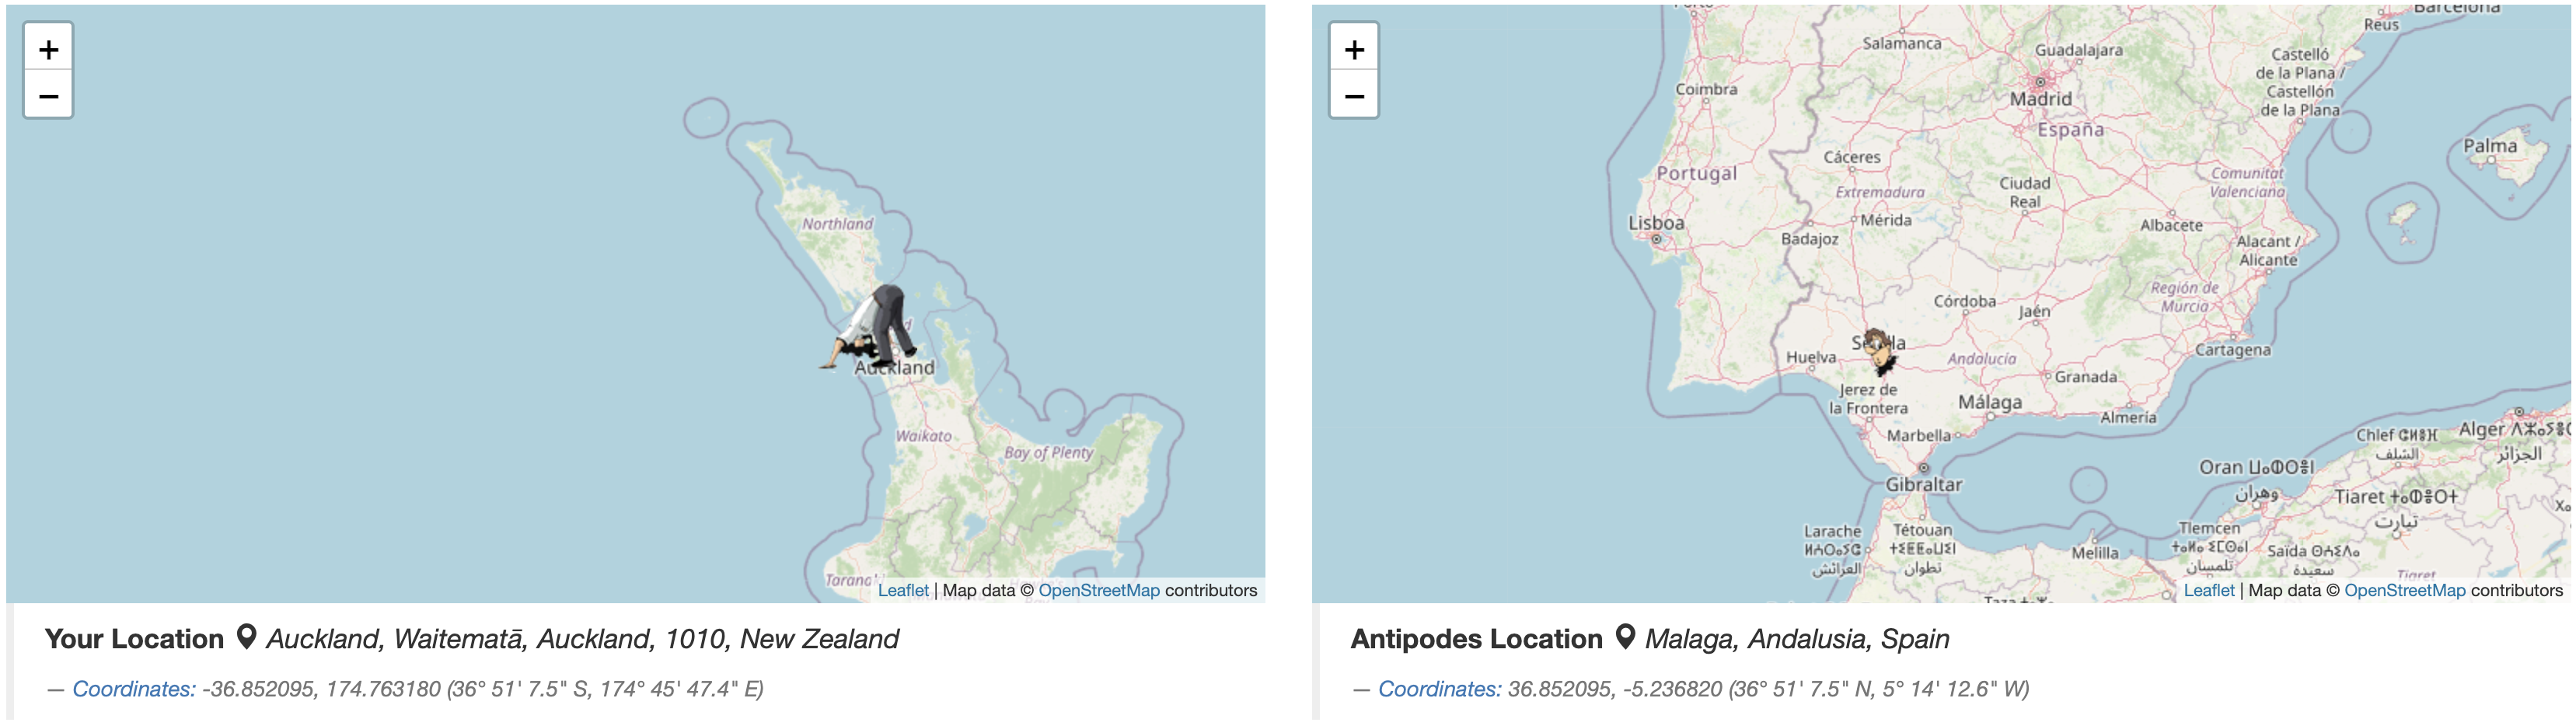Open the Leaflet link on left map

pos(902,590)
